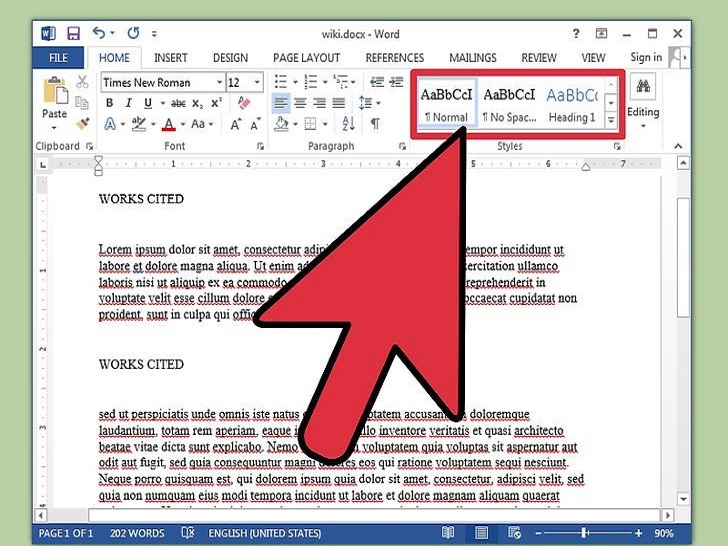Apply the Heading 1 style

coord(572,104)
